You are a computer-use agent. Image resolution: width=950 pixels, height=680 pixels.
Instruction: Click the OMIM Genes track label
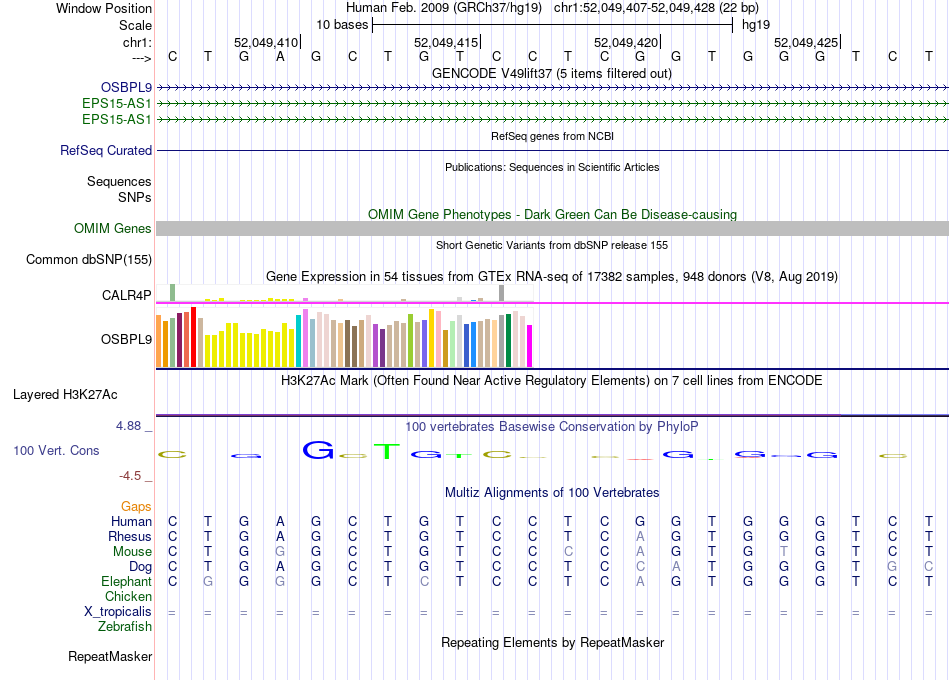click(x=112, y=228)
